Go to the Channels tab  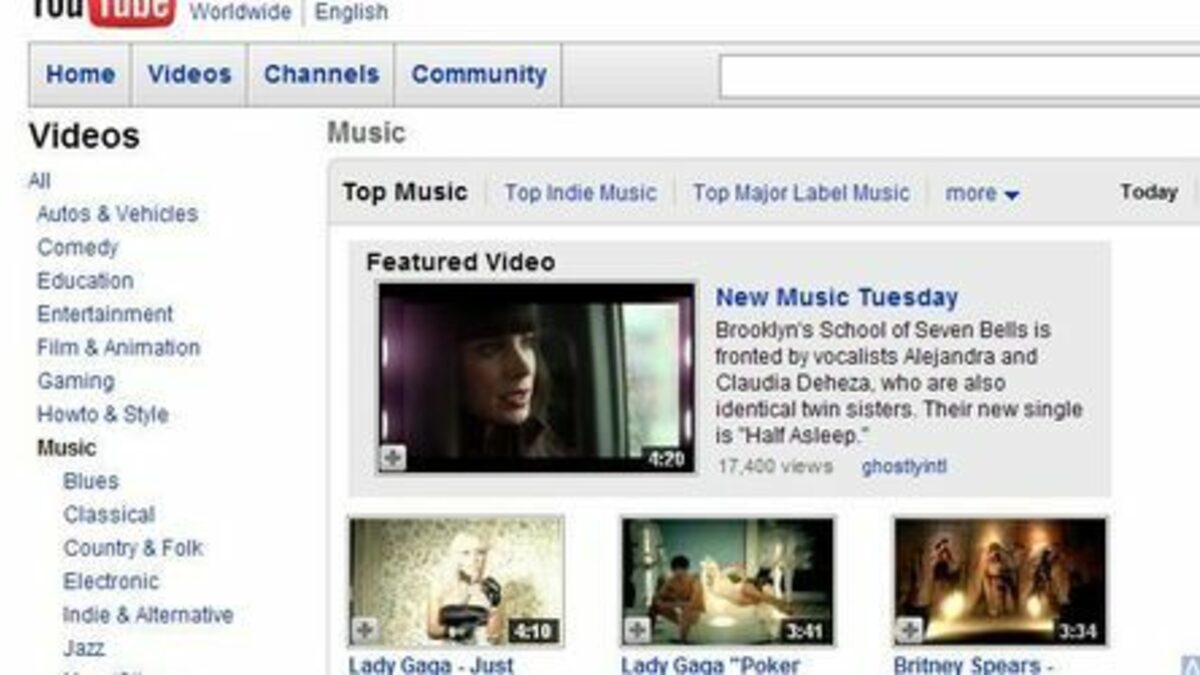pyautogui.click(x=321, y=74)
